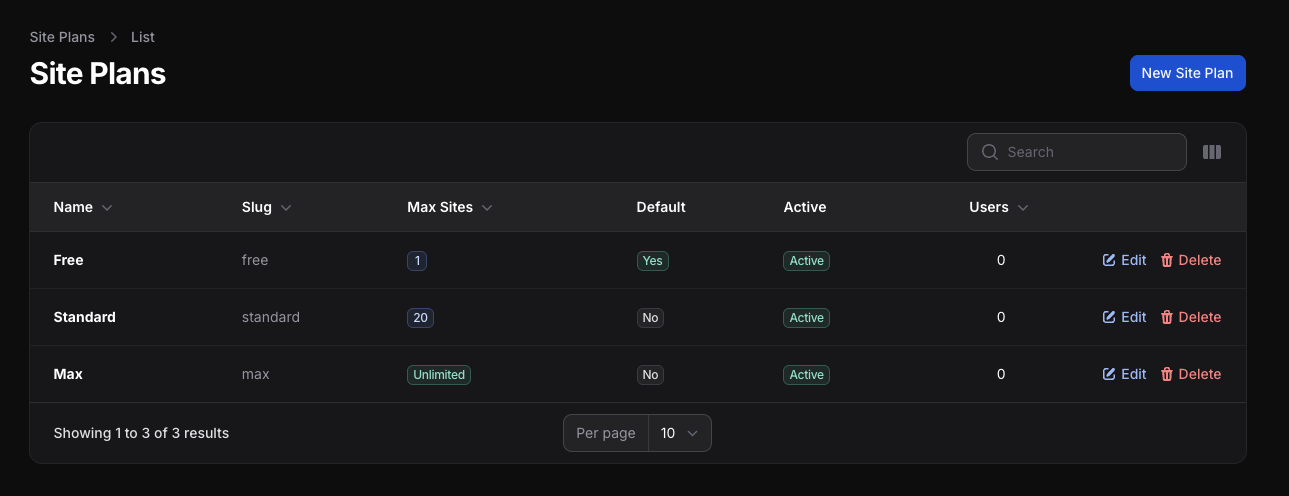1289x496 pixels.
Task: Click the magnifier icon in search box
Action: coord(990,152)
